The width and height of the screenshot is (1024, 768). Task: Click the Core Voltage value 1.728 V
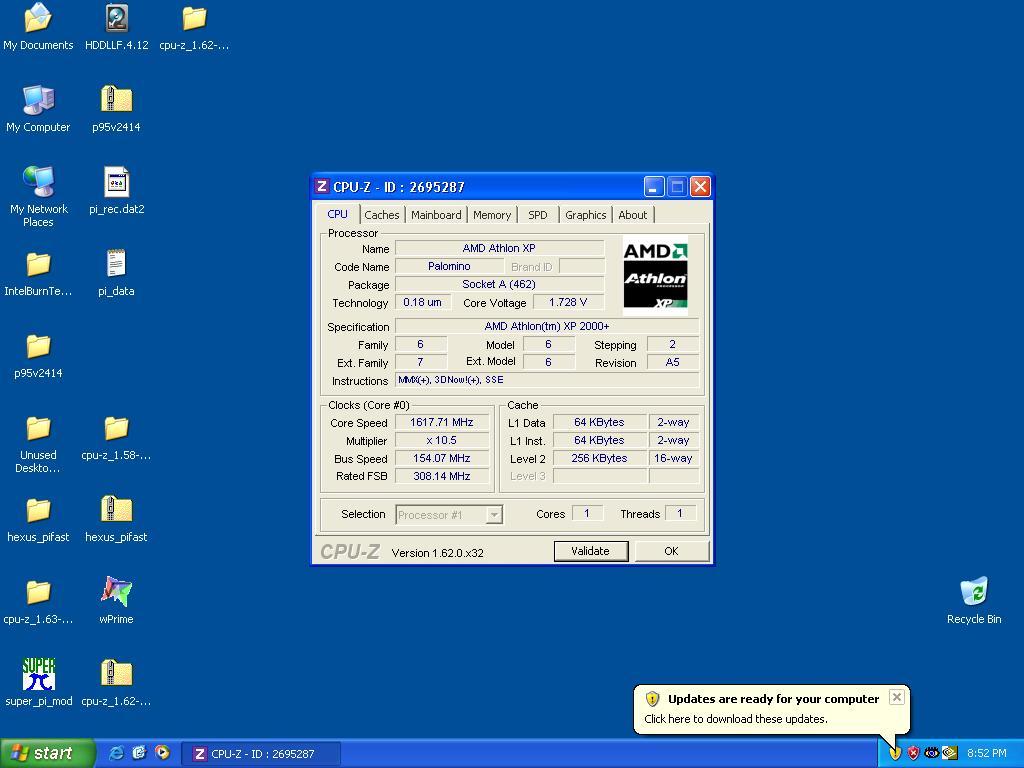pyautogui.click(x=568, y=302)
